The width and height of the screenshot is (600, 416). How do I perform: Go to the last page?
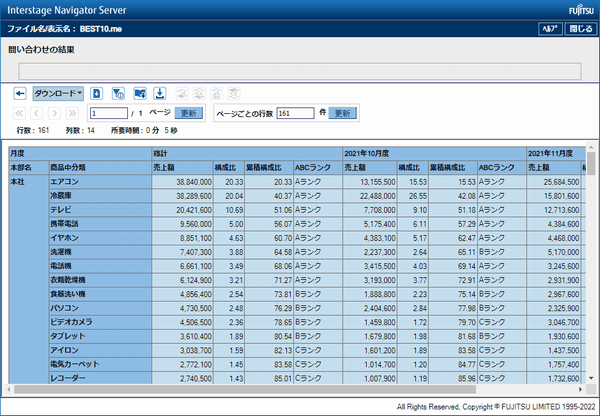(72, 113)
